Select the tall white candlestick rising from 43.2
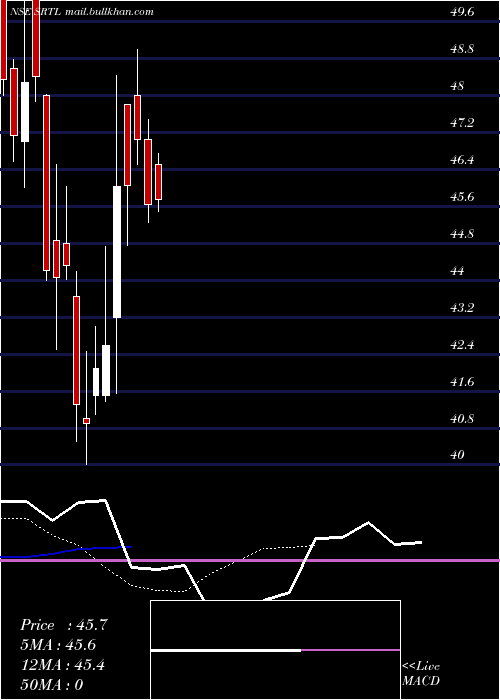500x700 pixels. (x=117, y=252)
